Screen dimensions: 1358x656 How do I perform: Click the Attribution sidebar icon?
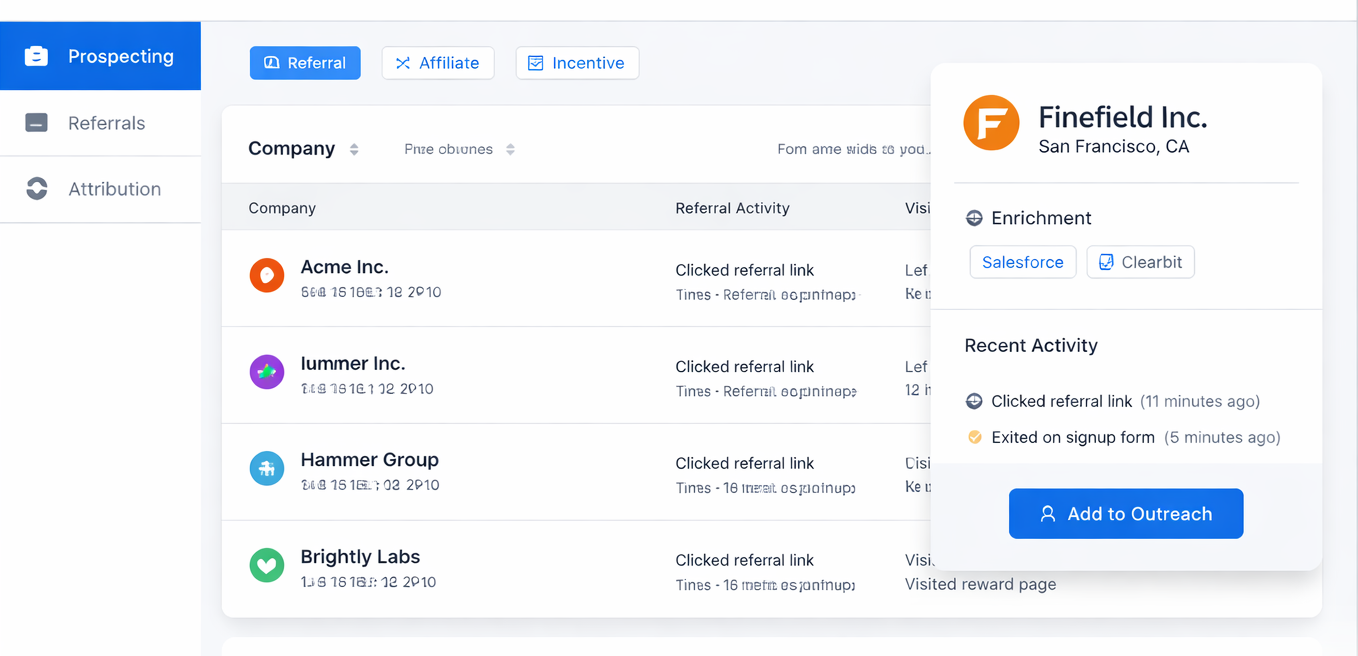37,189
